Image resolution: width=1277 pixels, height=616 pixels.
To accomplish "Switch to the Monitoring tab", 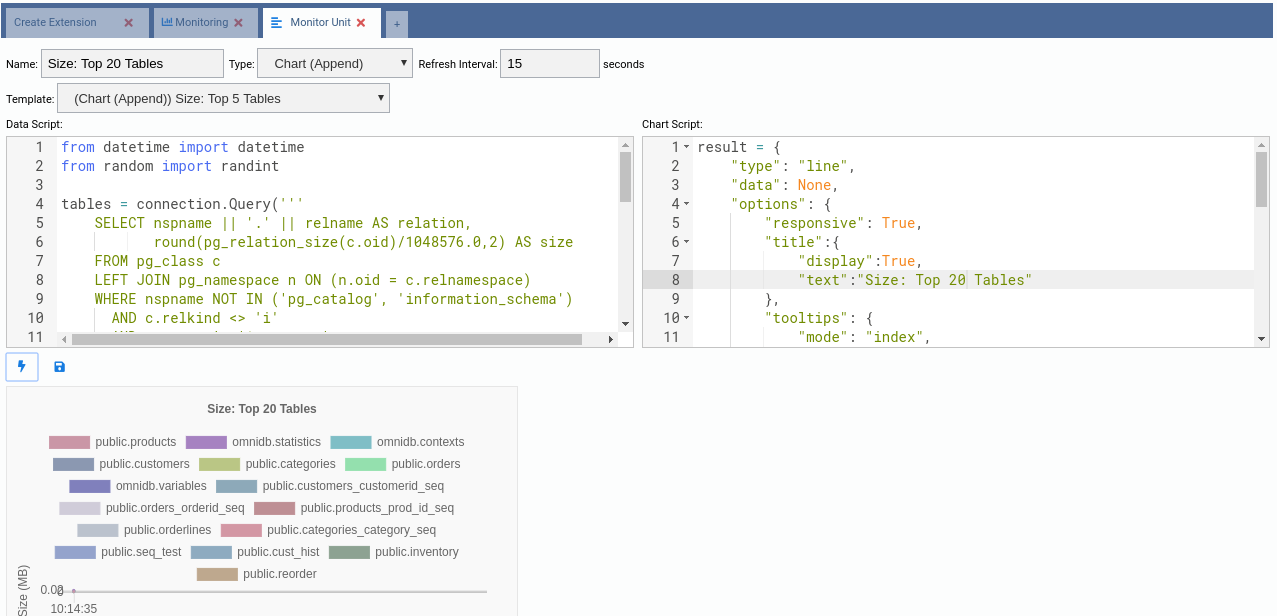I will [200, 23].
